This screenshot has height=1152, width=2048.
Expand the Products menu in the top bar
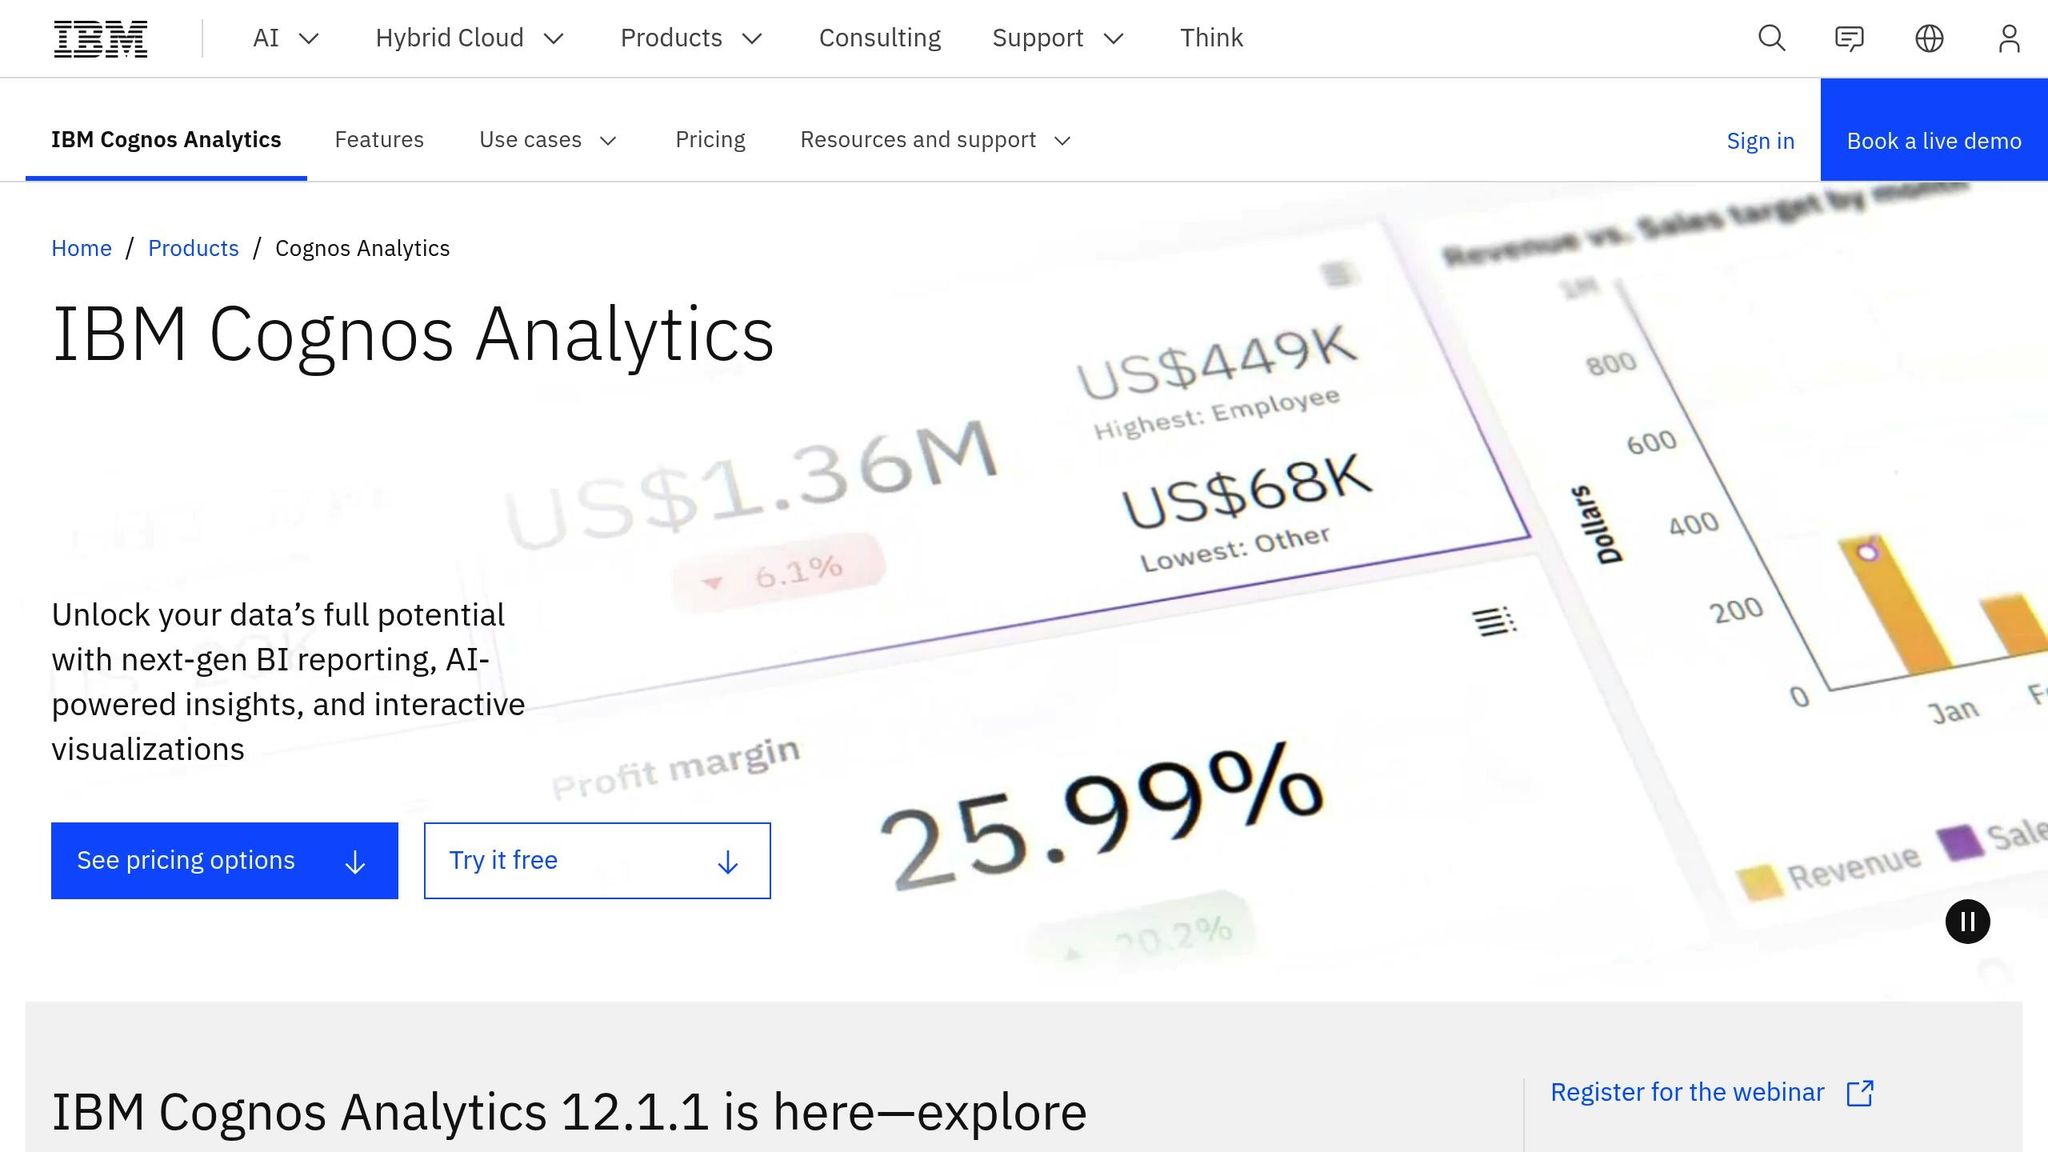(692, 38)
